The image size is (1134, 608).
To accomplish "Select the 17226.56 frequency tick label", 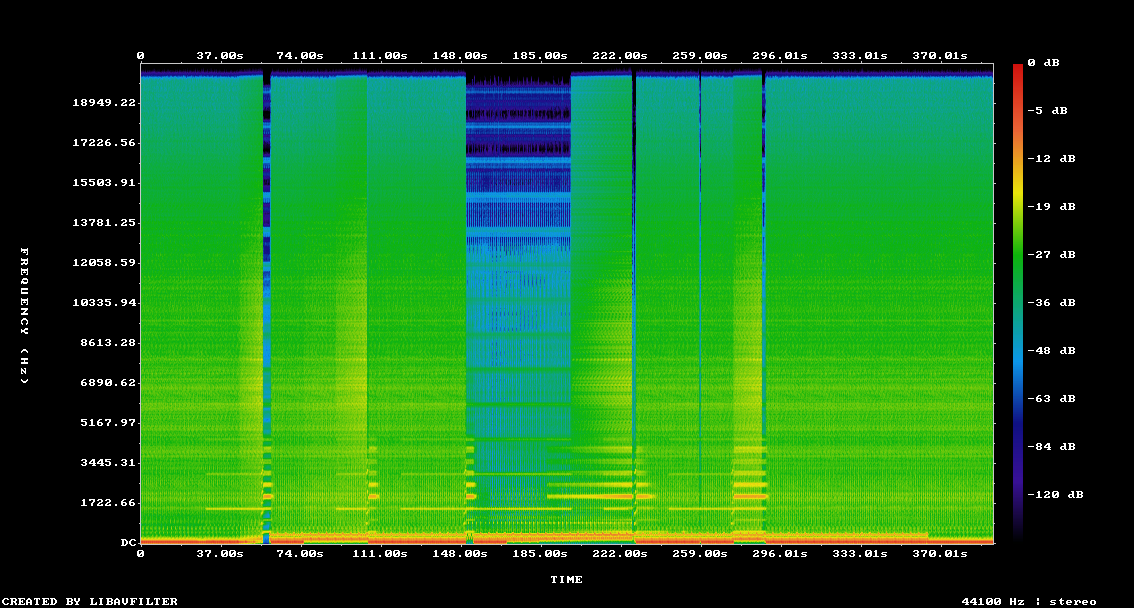I will pyautogui.click(x=104, y=143).
